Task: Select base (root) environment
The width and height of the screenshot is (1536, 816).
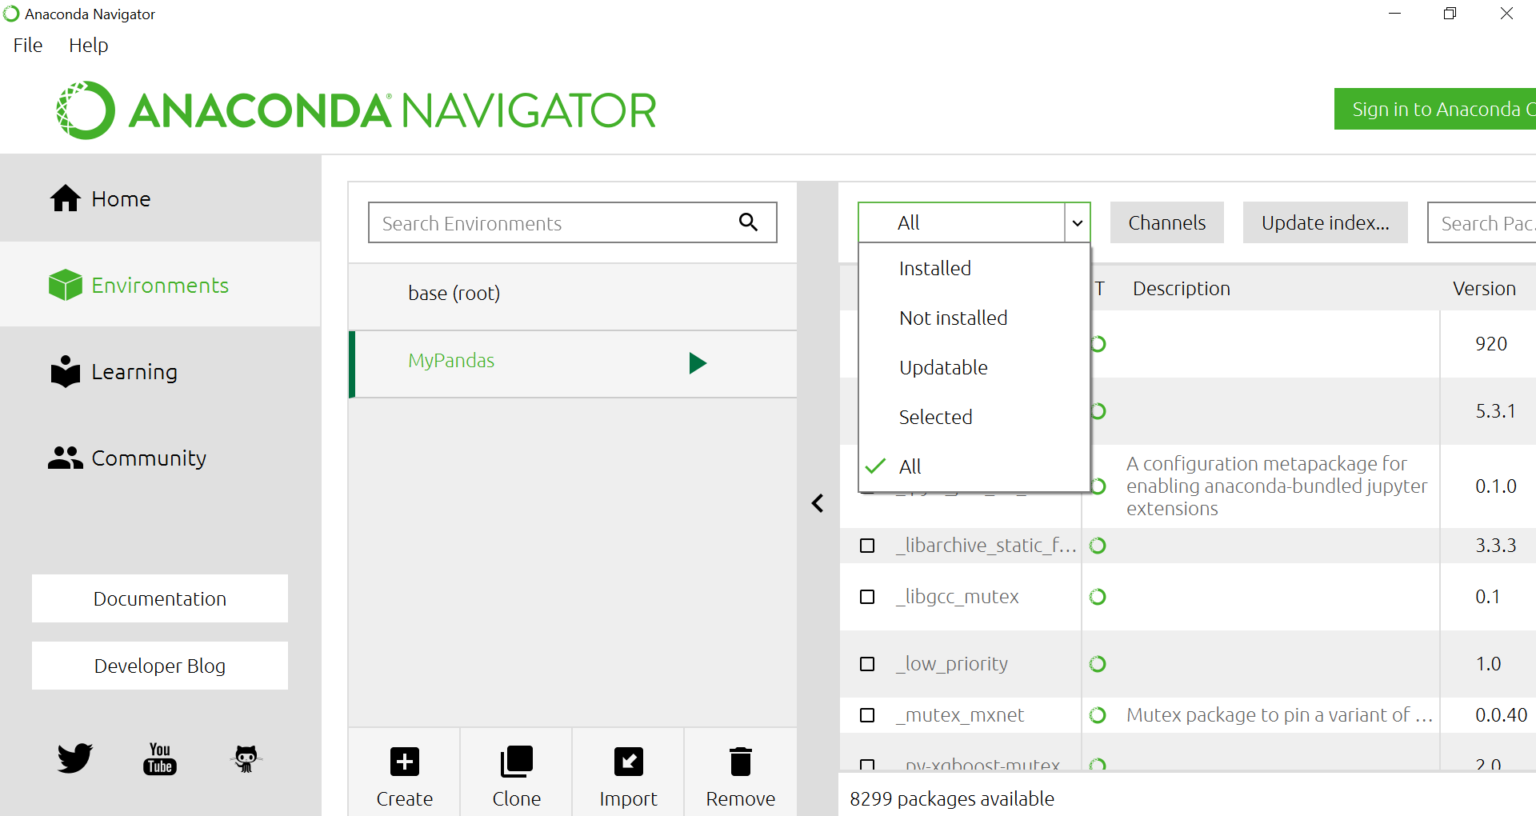Action: pyautogui.click(x=454, y=293)
